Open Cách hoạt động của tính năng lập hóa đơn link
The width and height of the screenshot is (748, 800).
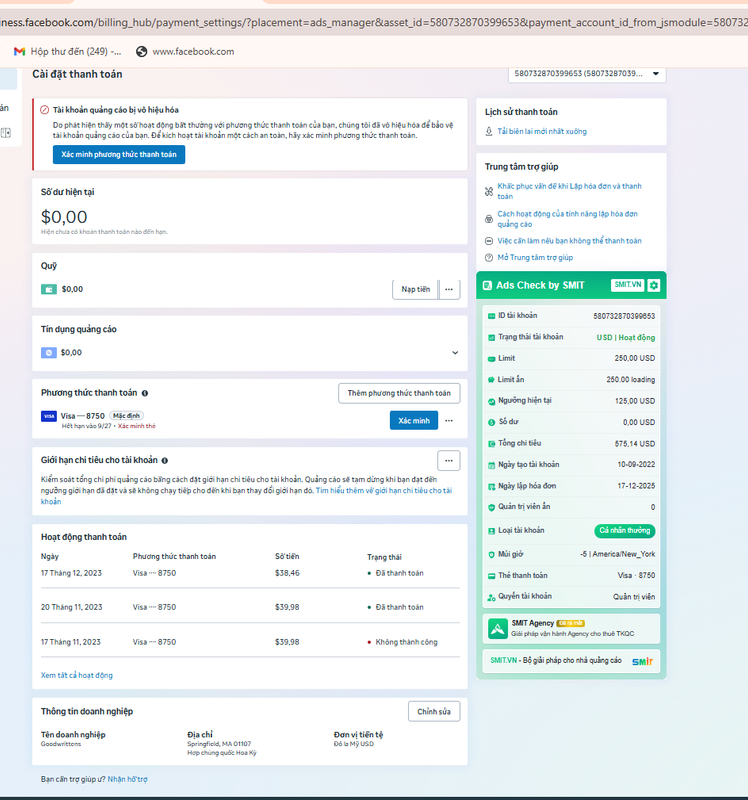pos(567,219)
